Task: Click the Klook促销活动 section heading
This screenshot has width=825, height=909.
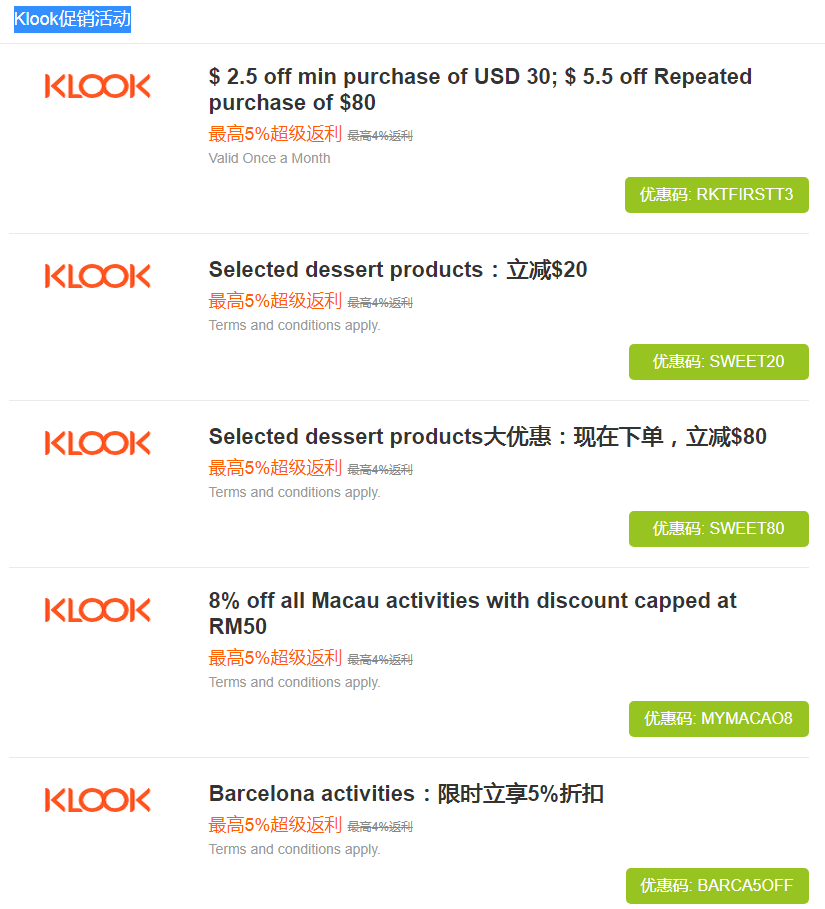Action: [72, 19]
